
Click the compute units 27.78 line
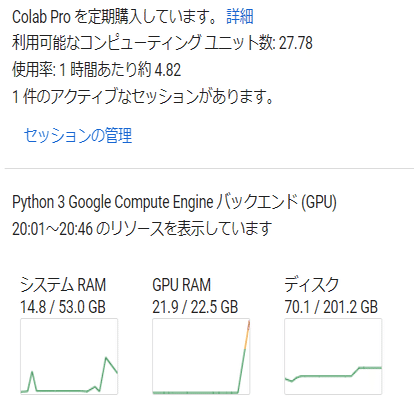click(x=162, y=43)
